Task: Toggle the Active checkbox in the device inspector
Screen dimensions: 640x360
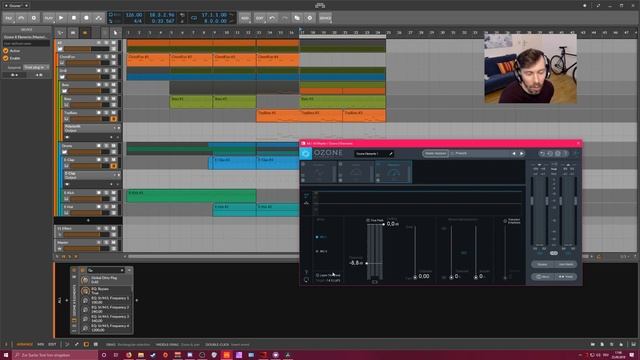Action: (6, 51)
